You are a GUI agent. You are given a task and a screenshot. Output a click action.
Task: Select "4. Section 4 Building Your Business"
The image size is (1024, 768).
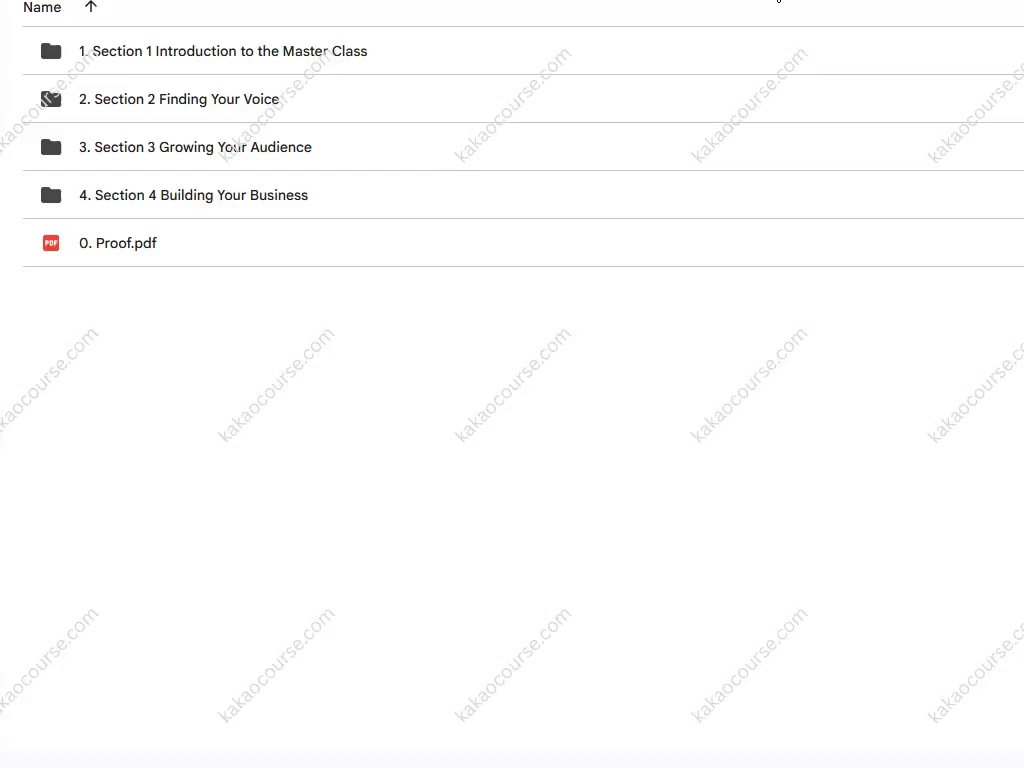(x=193, y=195)
